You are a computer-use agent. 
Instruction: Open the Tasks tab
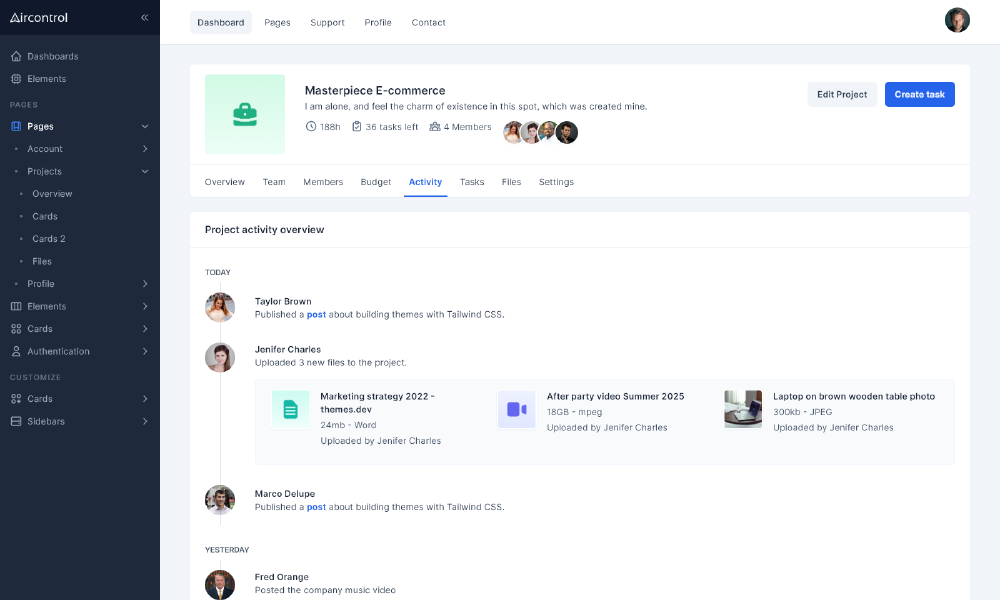click(472, 182)
